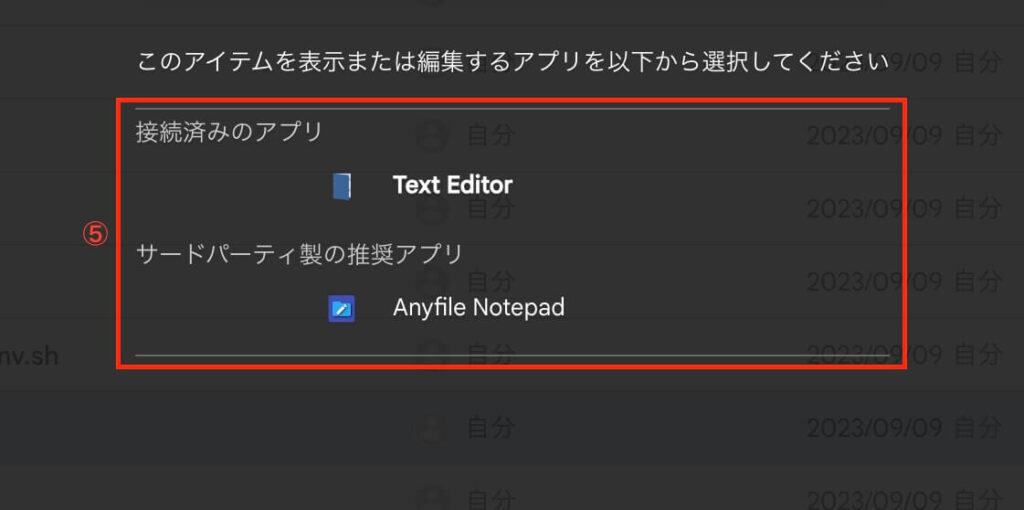Click the 自分 owner label in the nv.sh row
Viewport: 1024px width, 510px height.
point(977,354)
